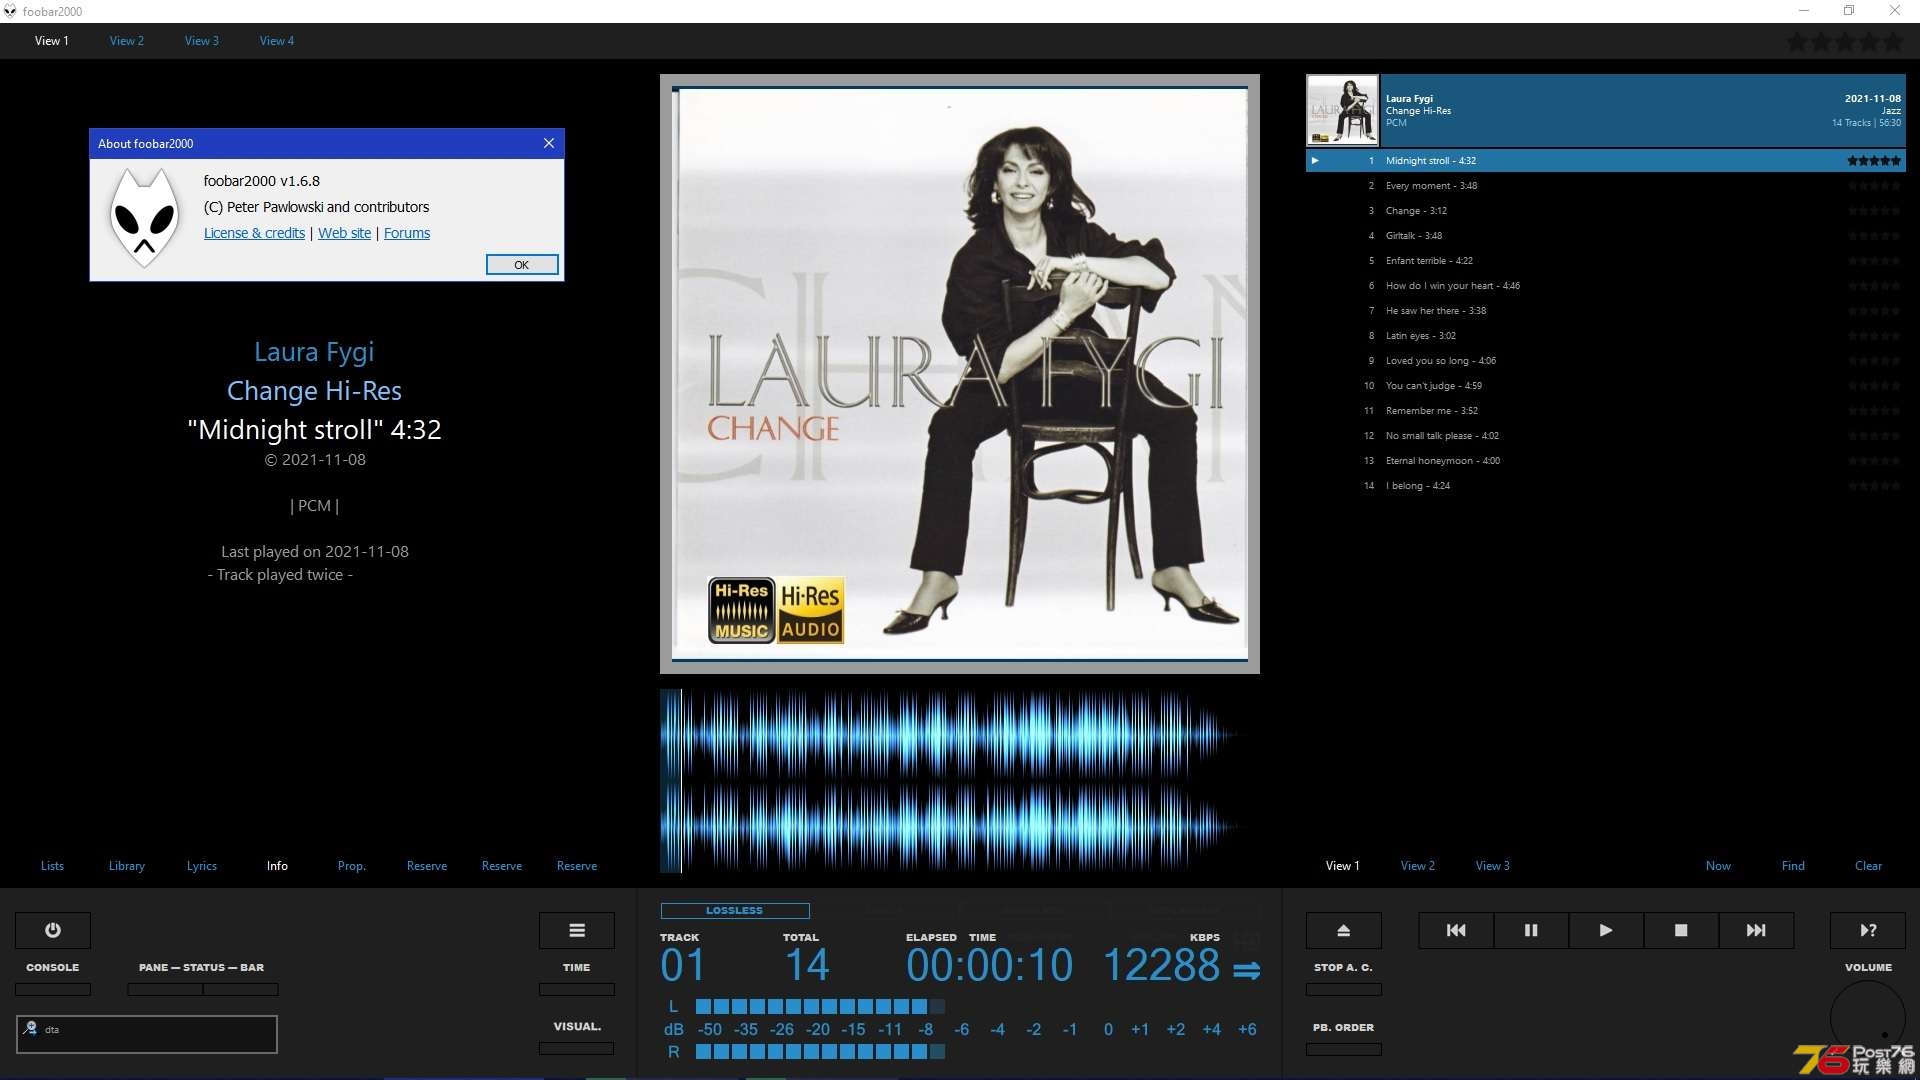Viewport: 1920px width, 1080px height.
Task: Skip to the next track
Action: click(1756, 930)
